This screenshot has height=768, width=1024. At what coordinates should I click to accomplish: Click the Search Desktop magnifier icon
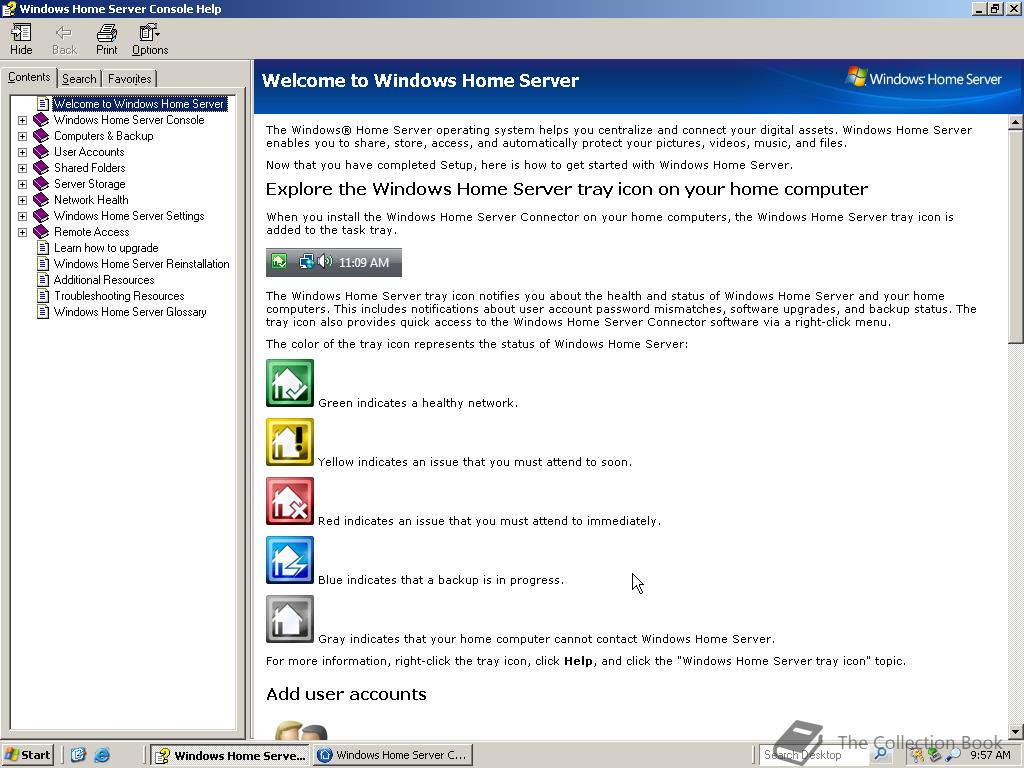[x=880, y=754]
